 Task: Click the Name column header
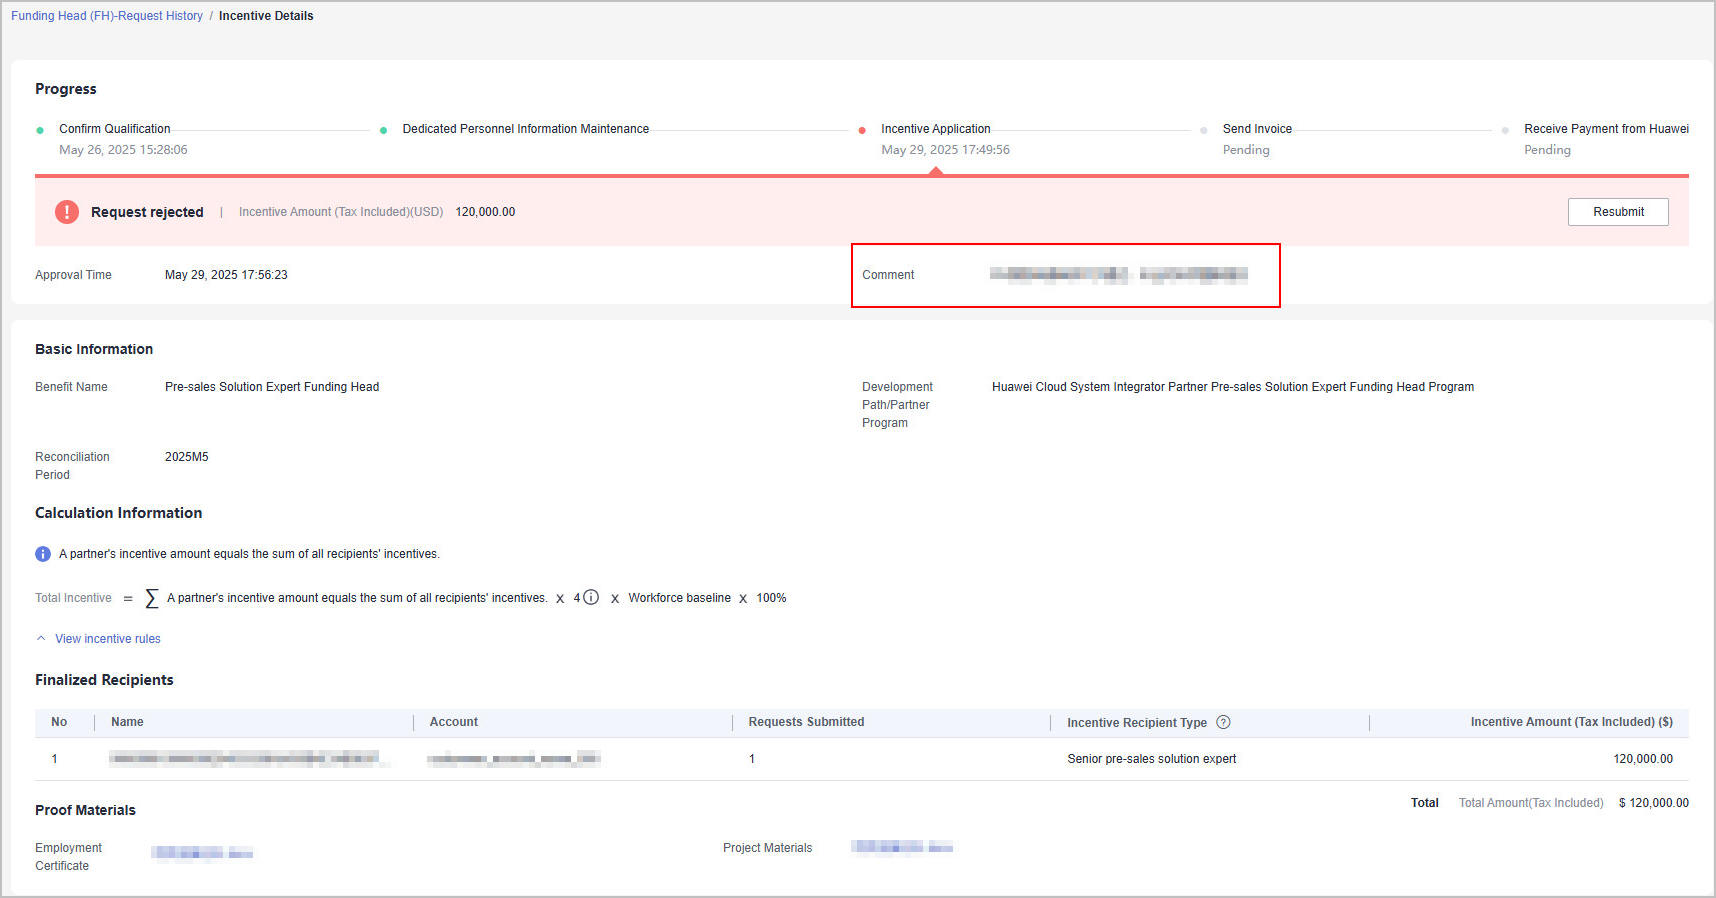coord(127,722)
